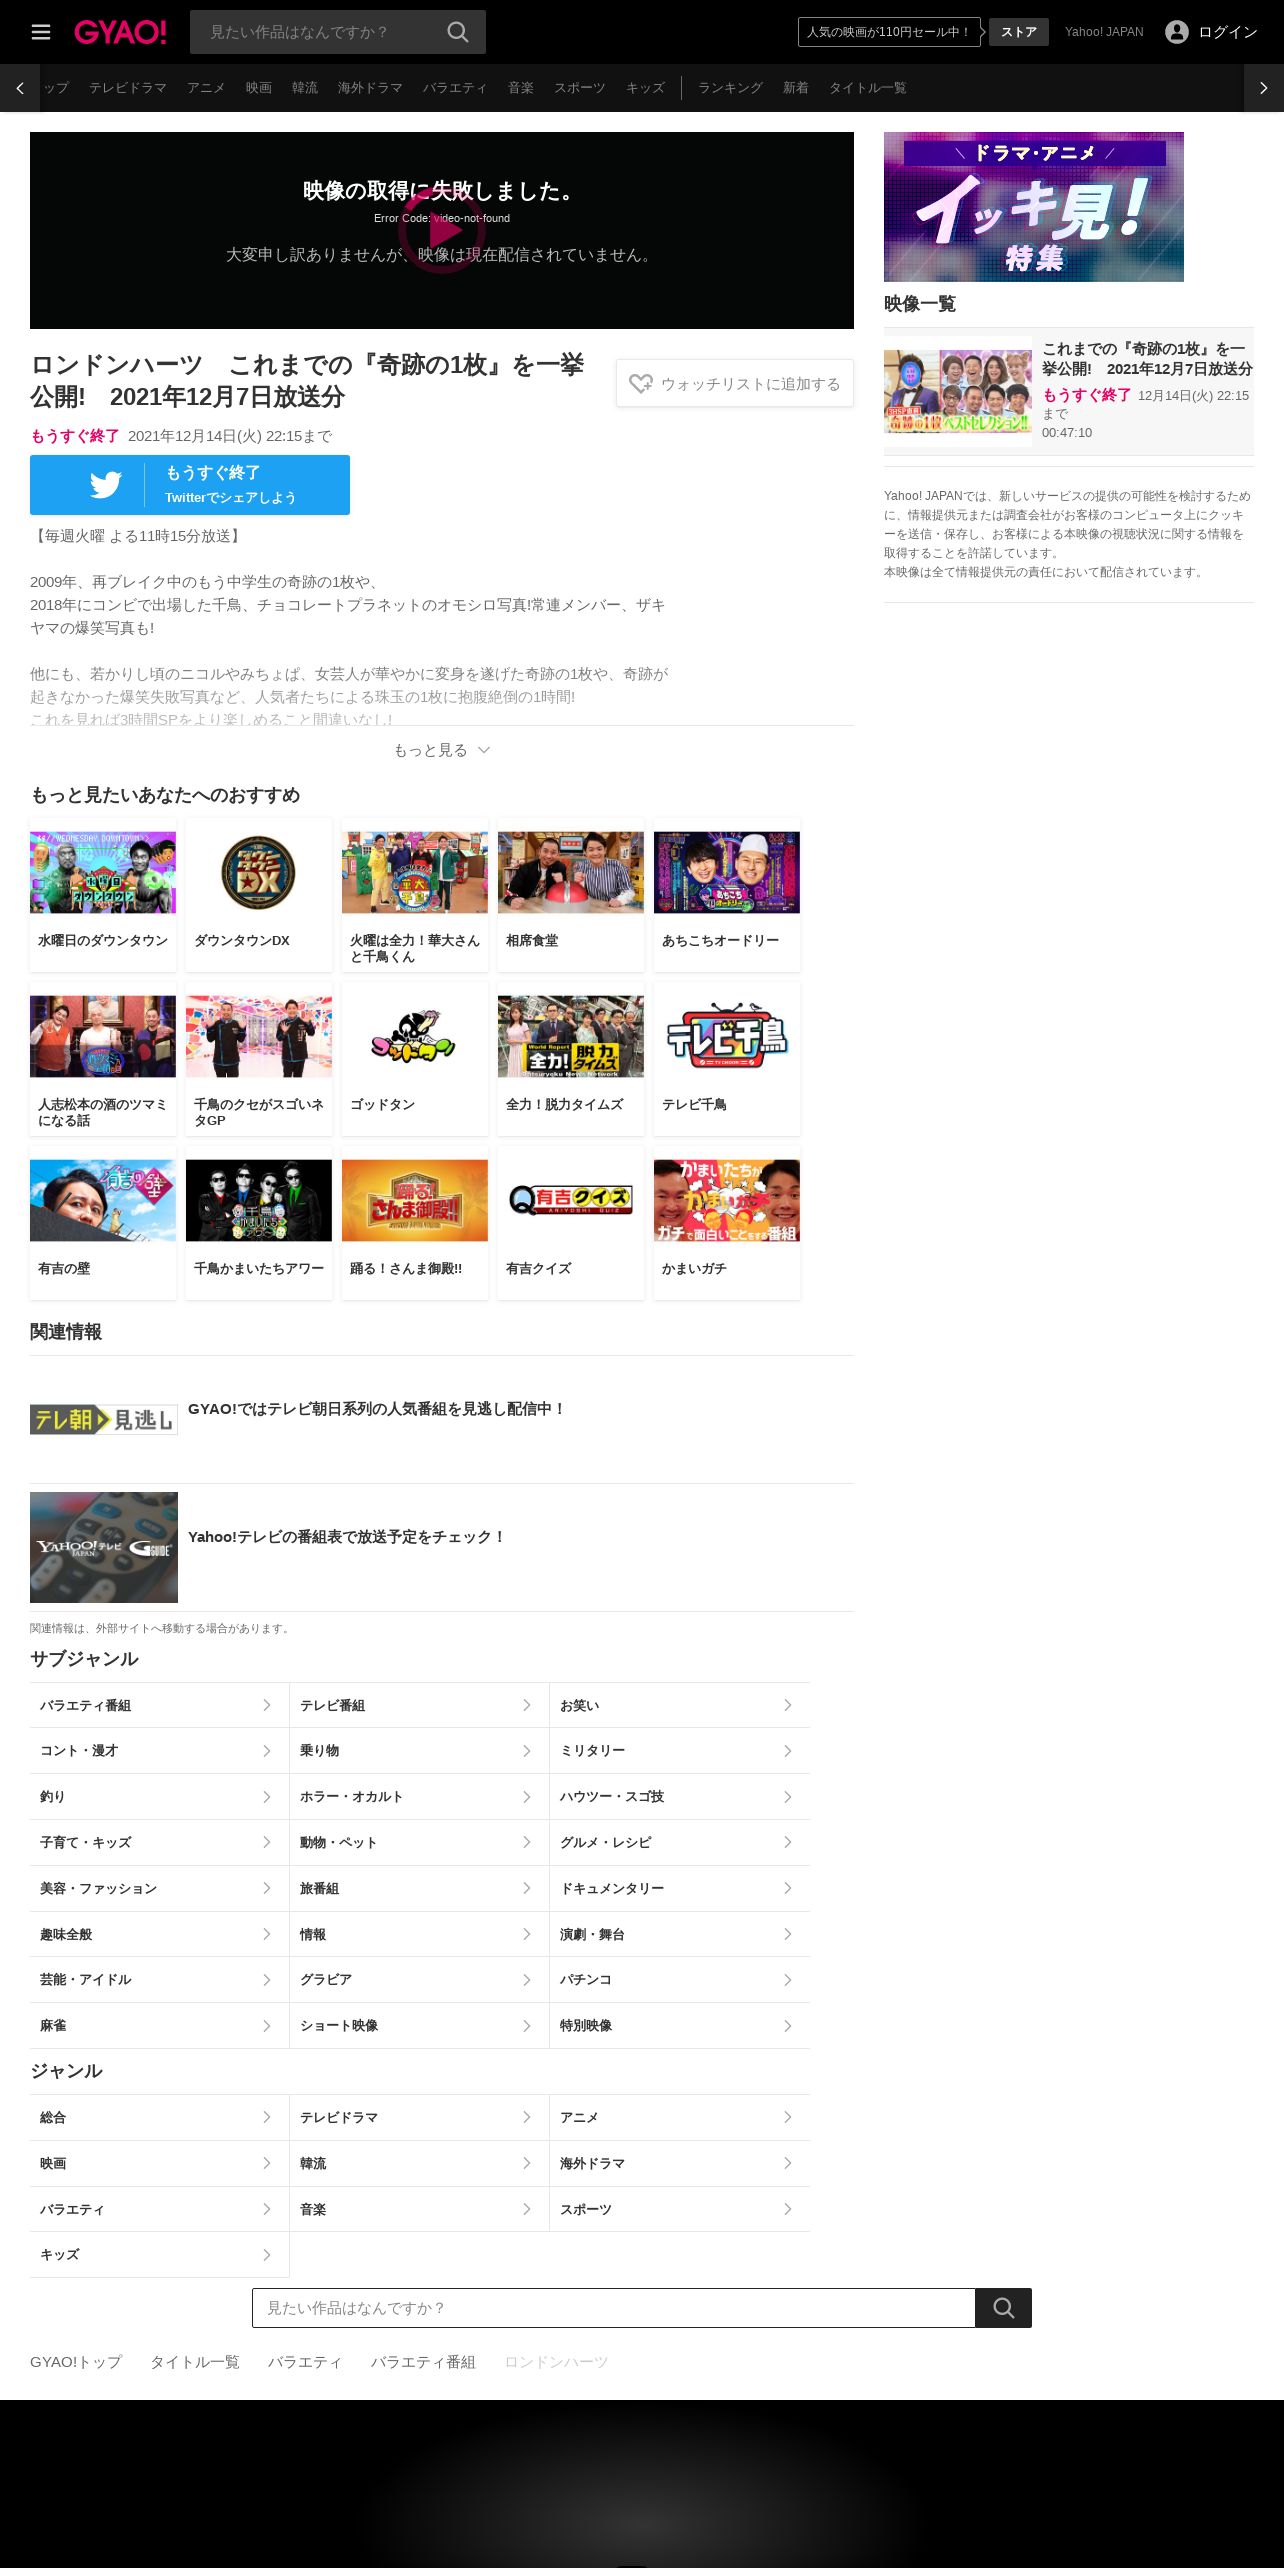This screenshot has width=1284, height=2568.
Task: Open 有吉クイズ thumbnail
Action: tap(571, 1200)
